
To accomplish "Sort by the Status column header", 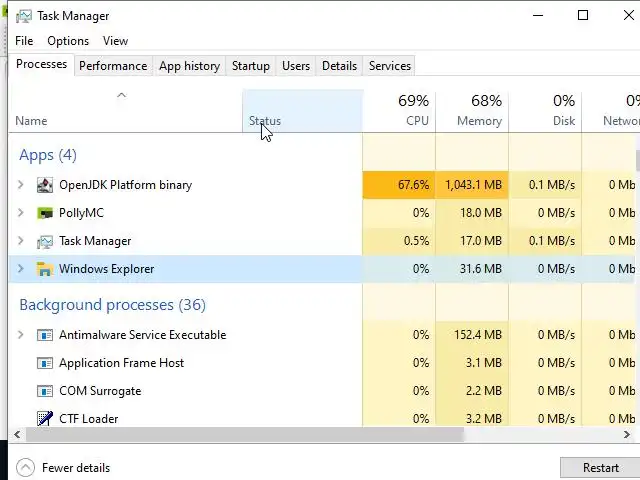I will (302, 111).
